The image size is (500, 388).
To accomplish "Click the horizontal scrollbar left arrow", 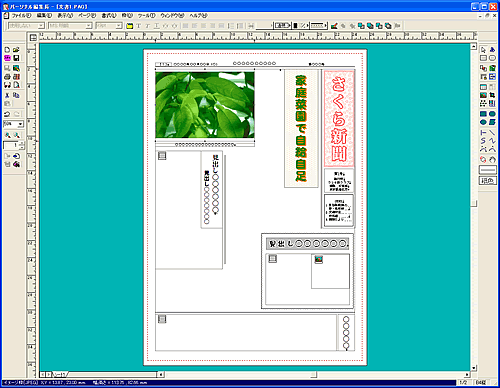I will 160,375.
